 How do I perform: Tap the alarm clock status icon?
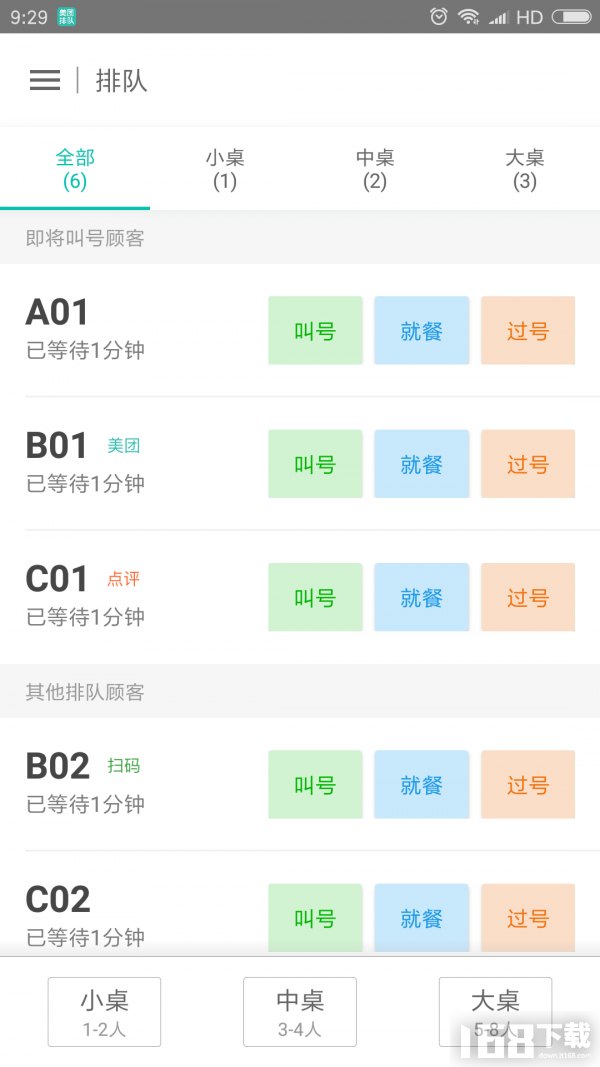439,16
